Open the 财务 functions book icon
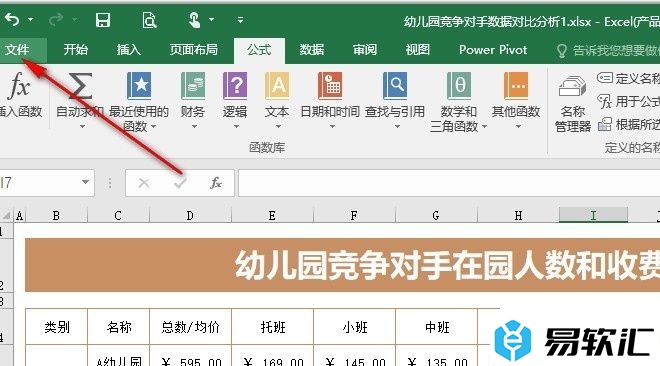The width and height of the screenshot is (660, 366). click(x=193, y=85)
